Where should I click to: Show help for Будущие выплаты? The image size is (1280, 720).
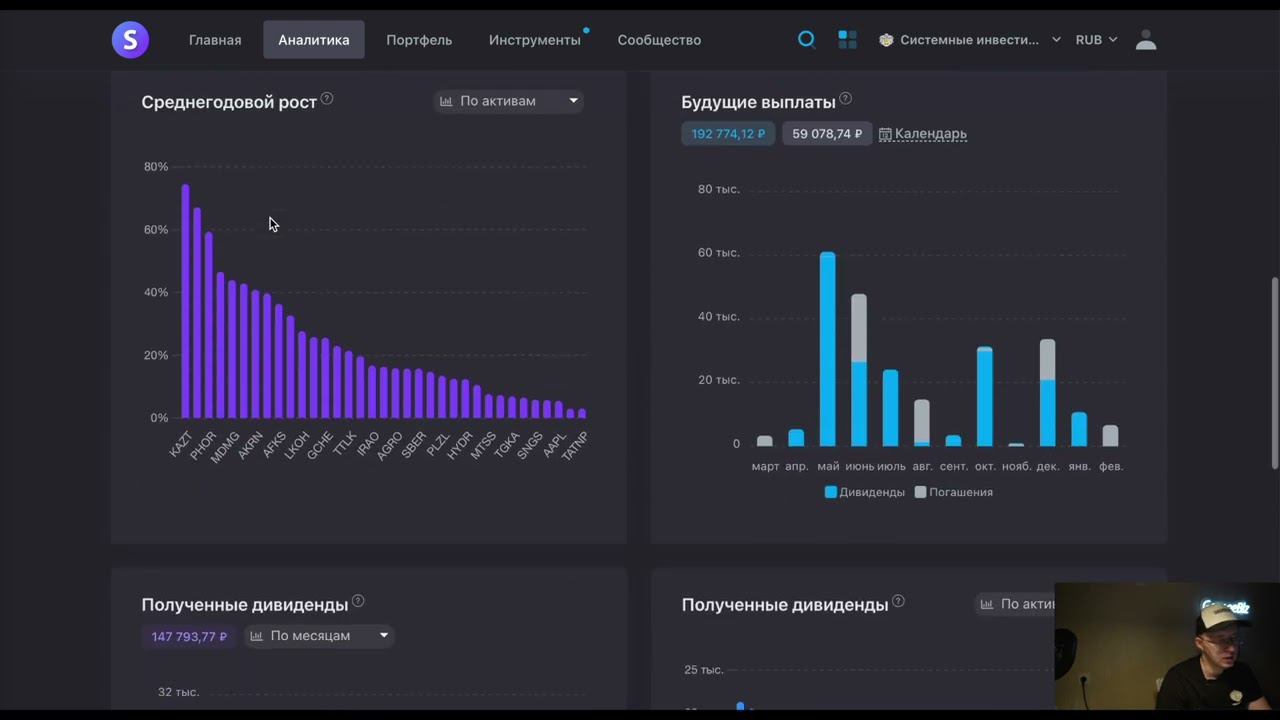click(845, 99)
